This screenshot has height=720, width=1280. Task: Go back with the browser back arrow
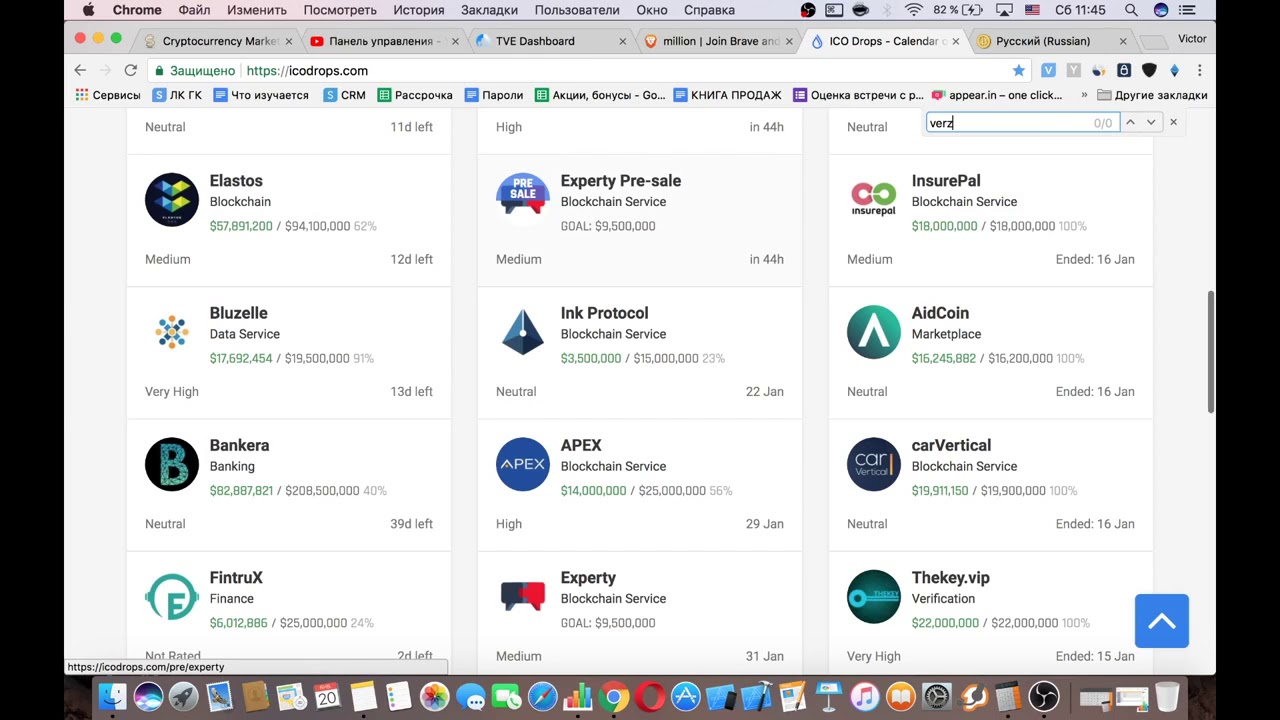(80, 71)
